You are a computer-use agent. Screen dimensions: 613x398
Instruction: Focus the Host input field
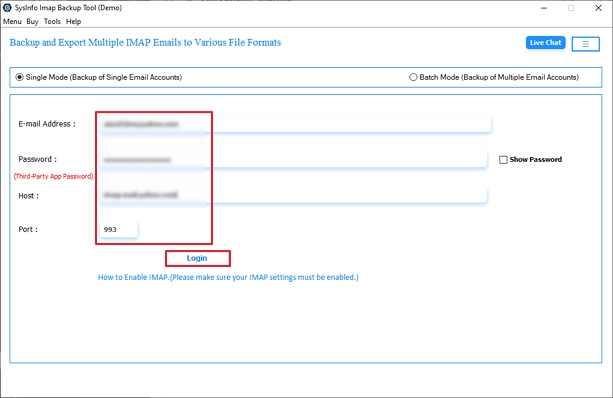(x=293, y=195)
